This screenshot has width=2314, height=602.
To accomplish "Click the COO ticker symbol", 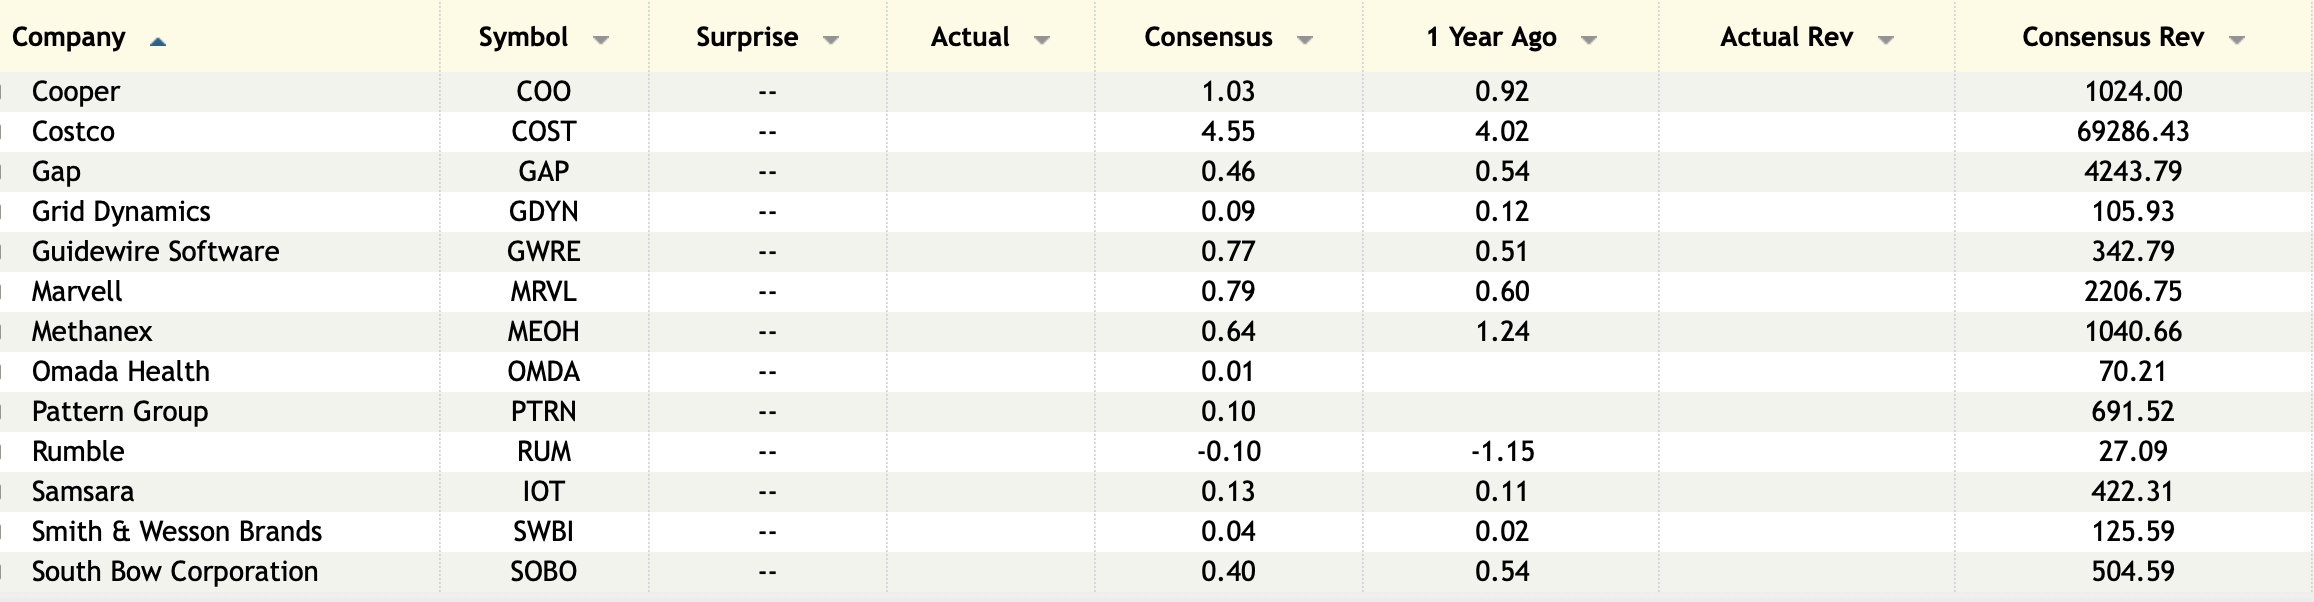I will click(x=543, y=92).
